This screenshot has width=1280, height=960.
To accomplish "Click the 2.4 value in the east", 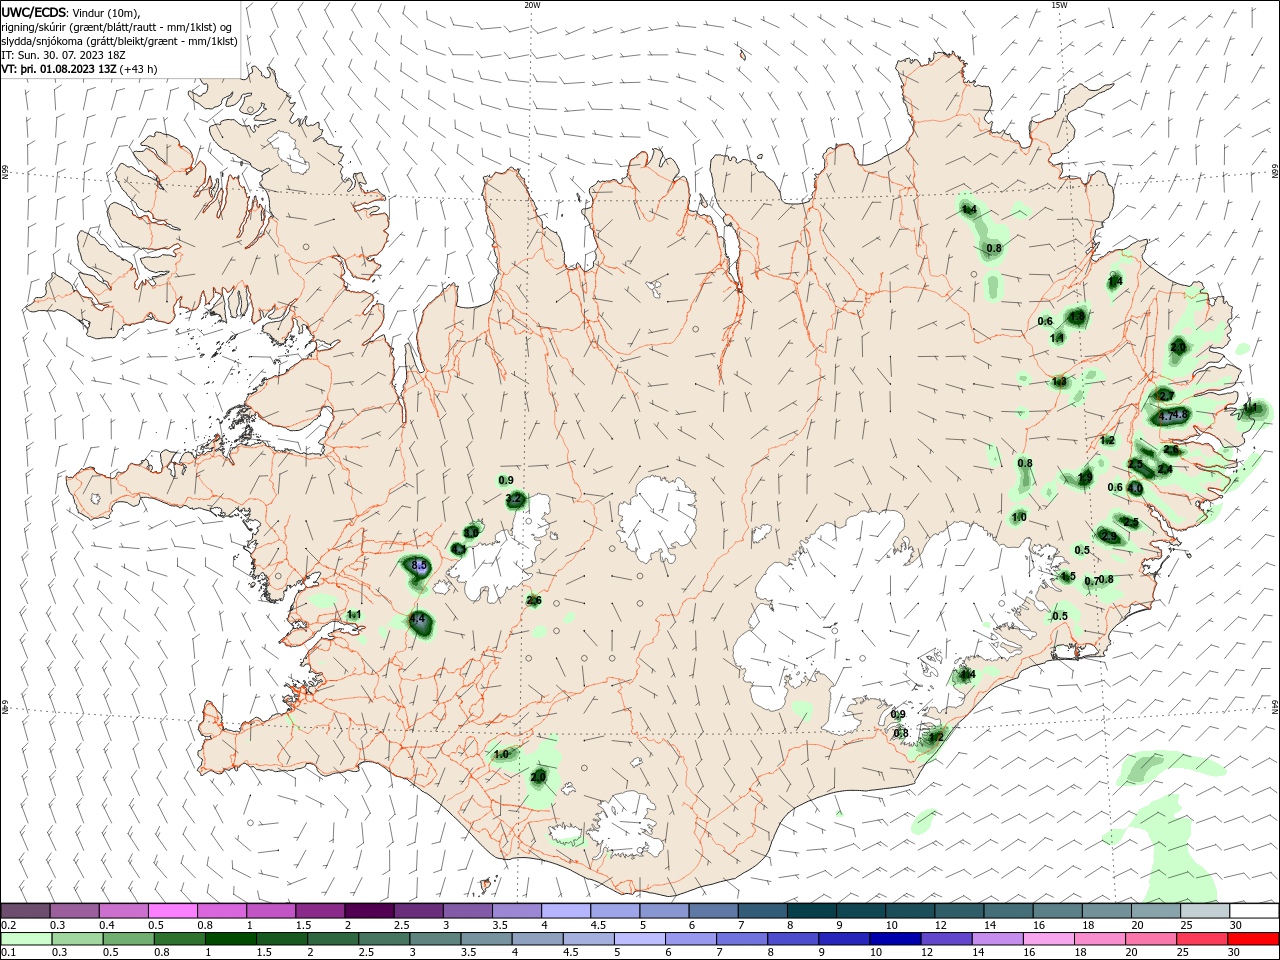I will (x=1165, y=469).
